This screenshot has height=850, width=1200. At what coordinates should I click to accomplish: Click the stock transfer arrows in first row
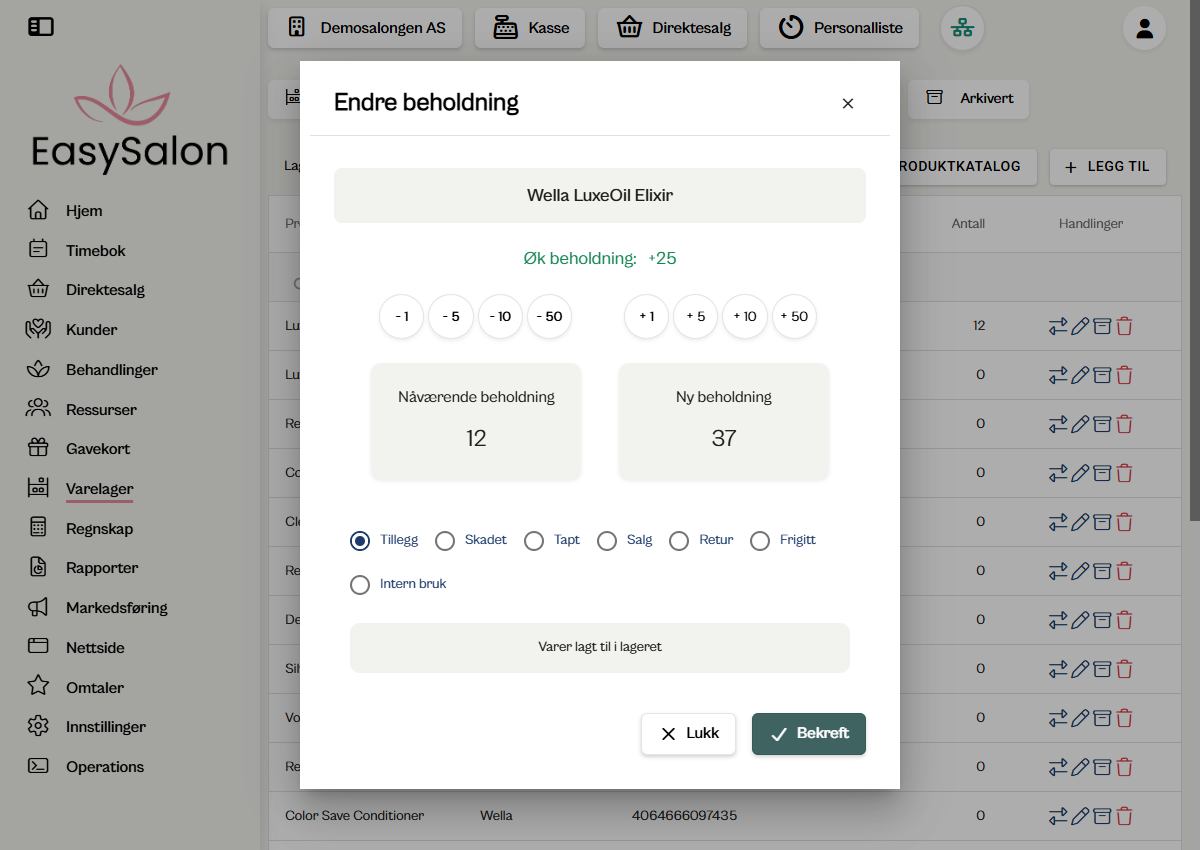1057,326
